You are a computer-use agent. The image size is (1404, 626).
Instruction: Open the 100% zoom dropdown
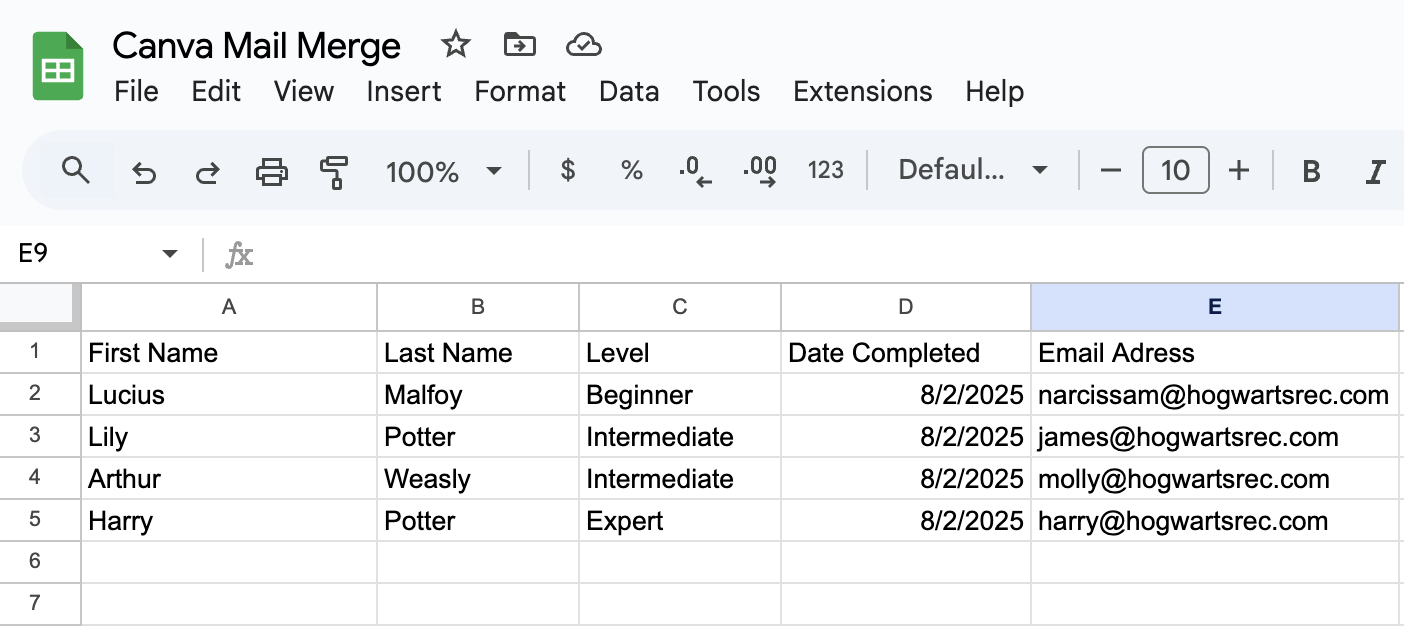coord(443,172)
